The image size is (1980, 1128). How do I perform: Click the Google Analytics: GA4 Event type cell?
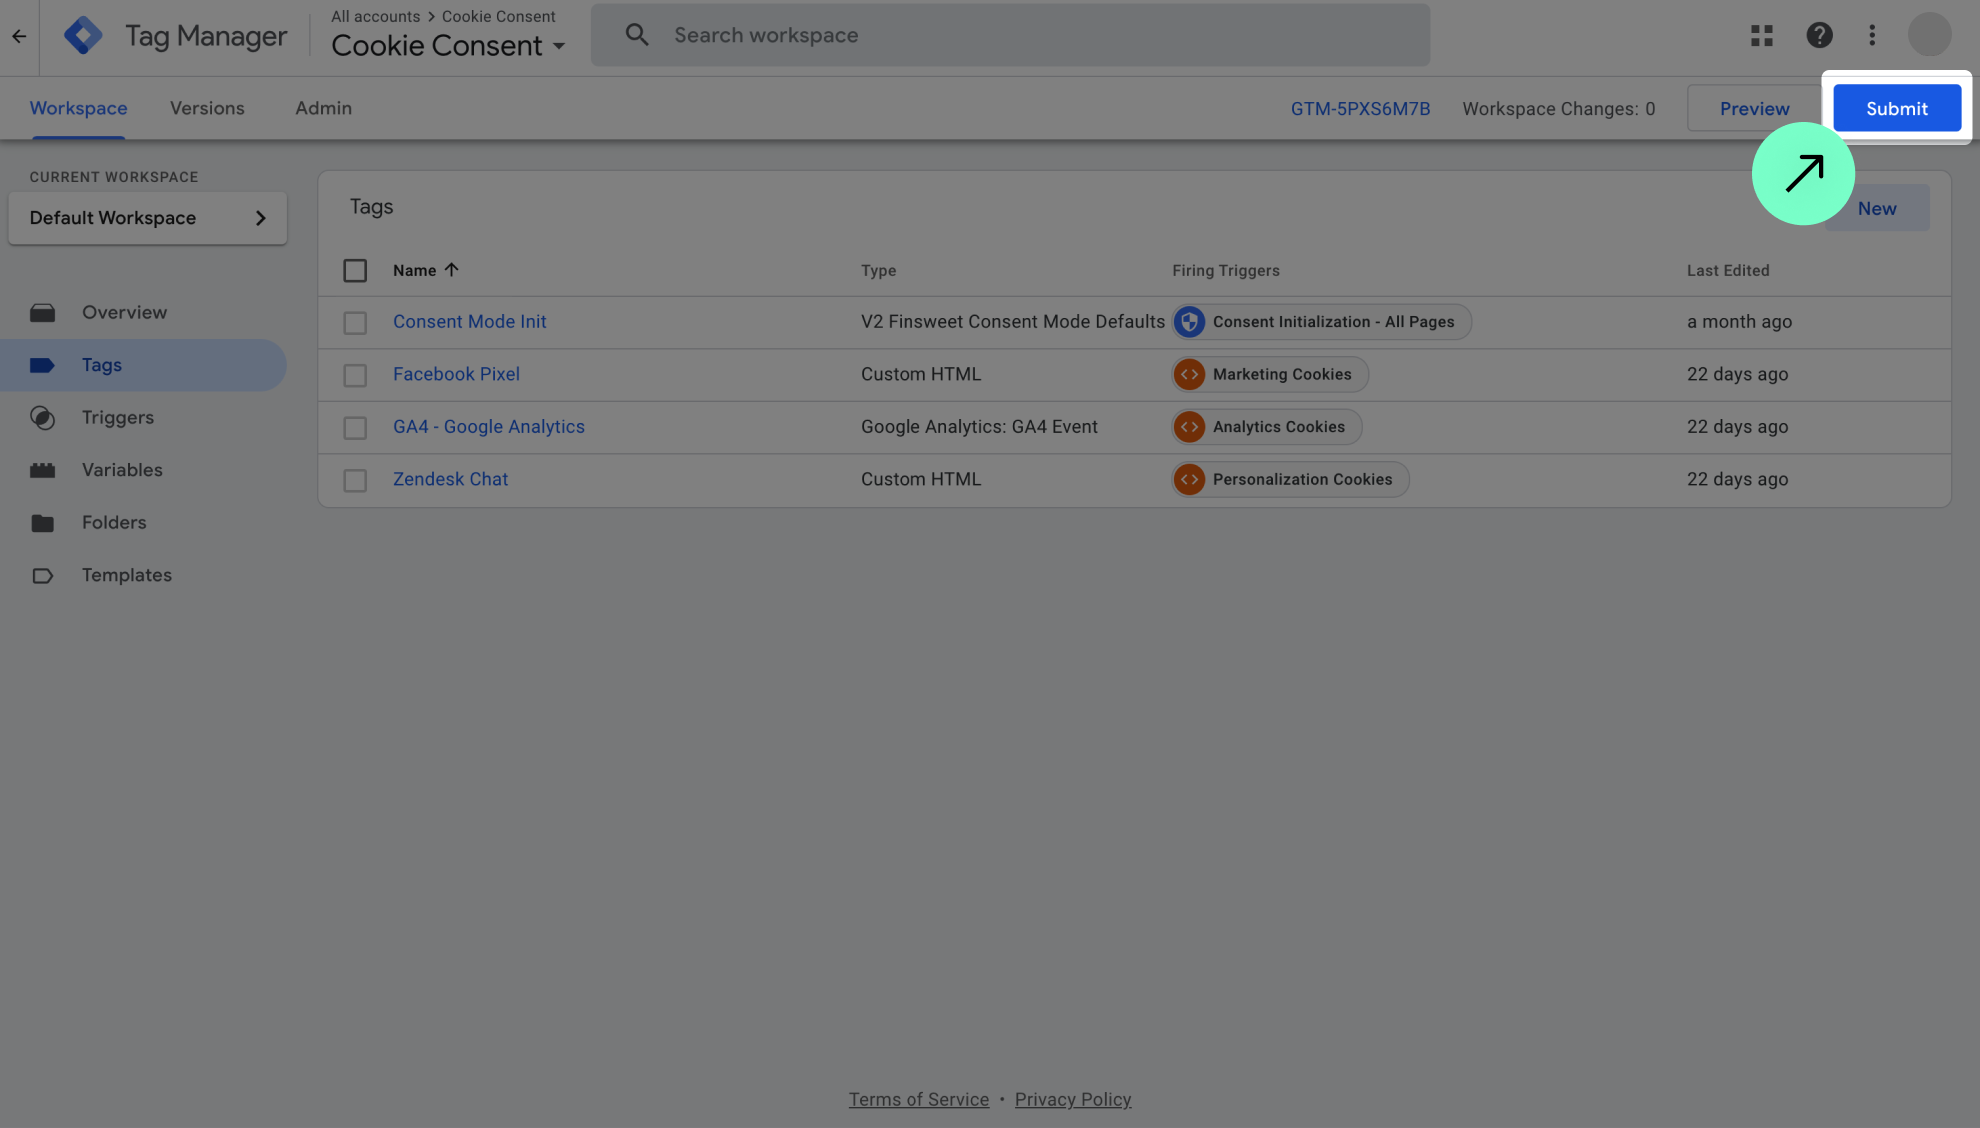(x=979, y=427)
